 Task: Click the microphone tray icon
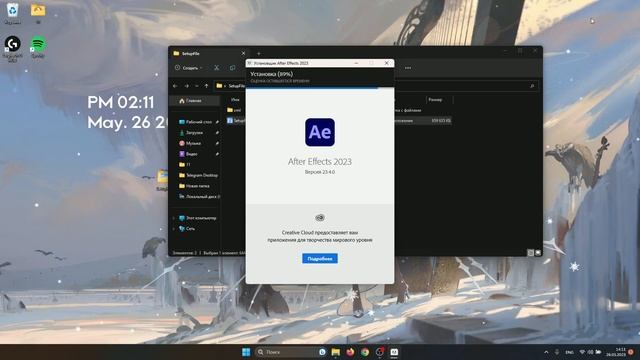click(x=557, y=352)
